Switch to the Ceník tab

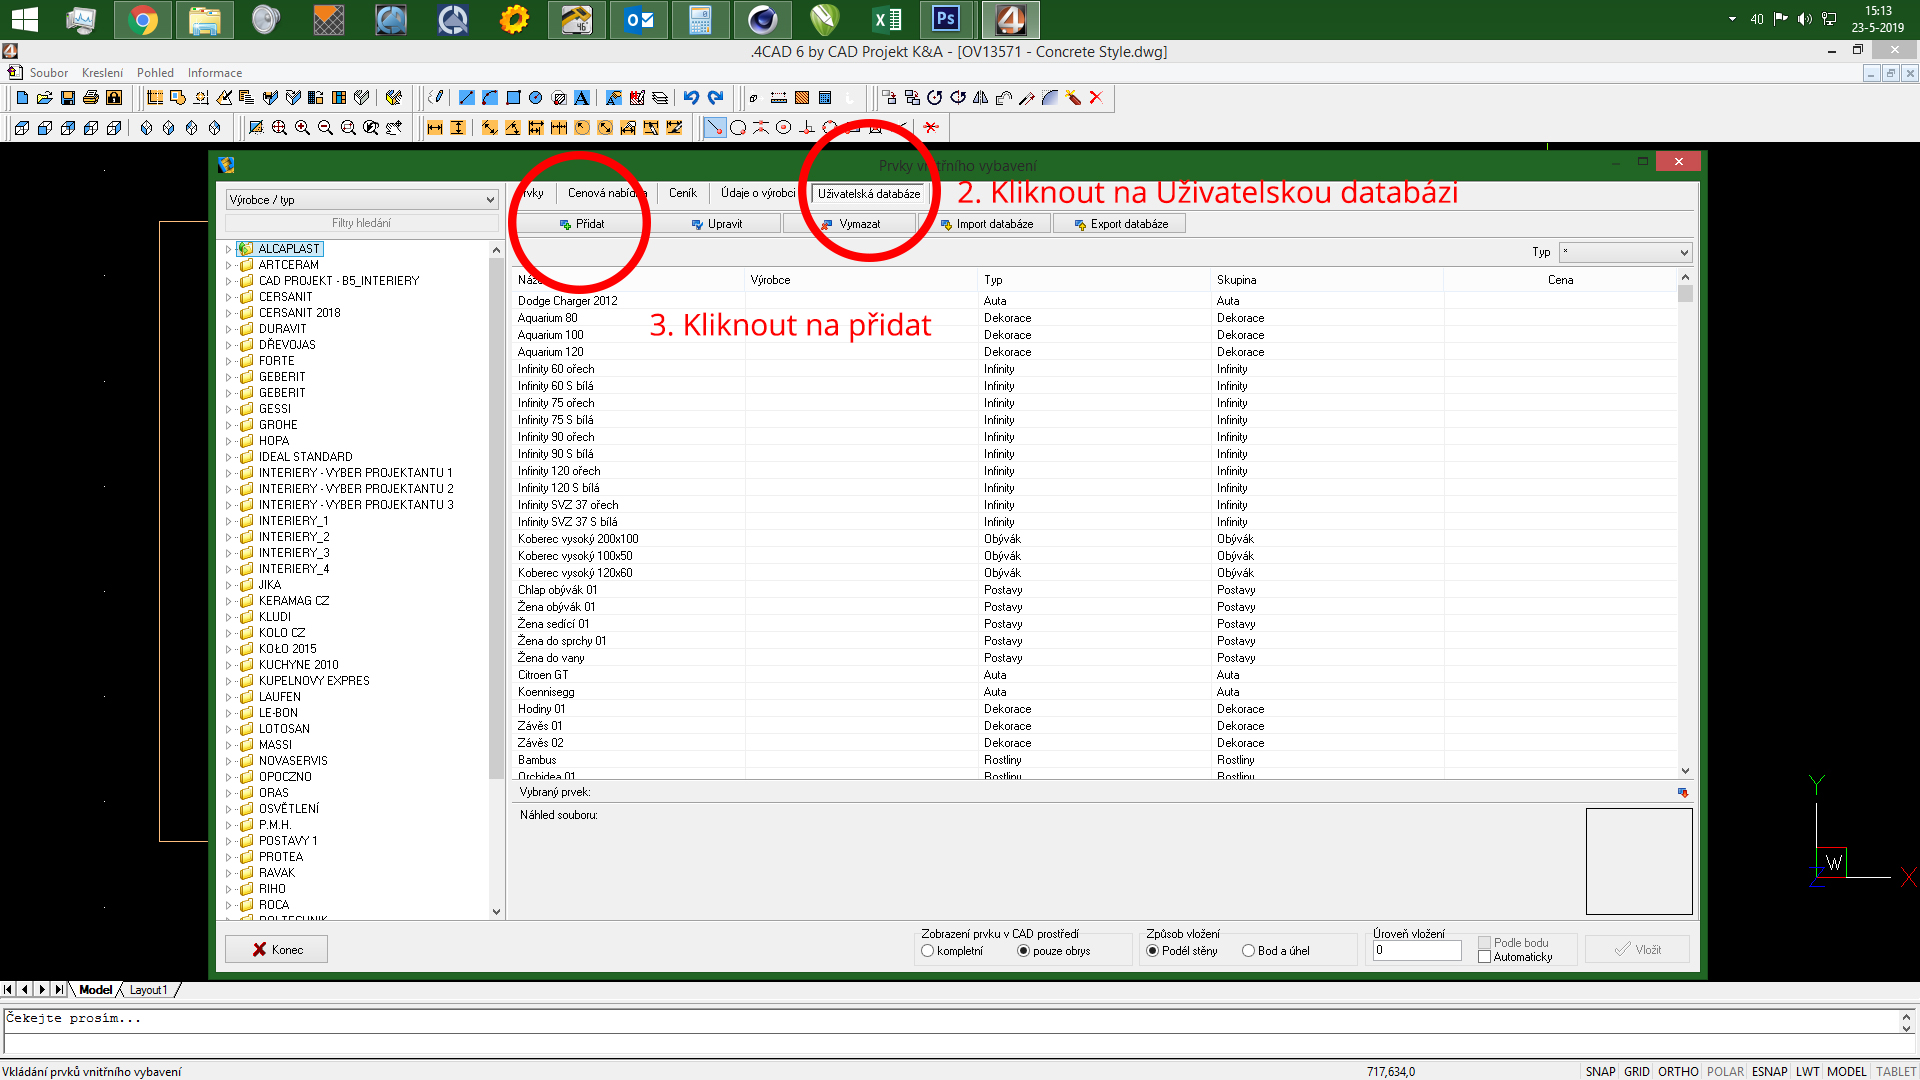[683, 193]
